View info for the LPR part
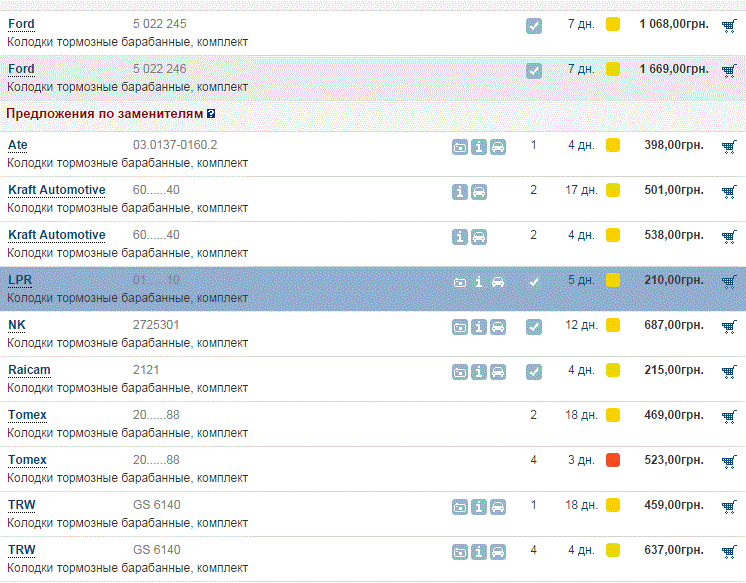Image resolution: width=746 pixels, height=583 pixels. pos(479,282)
